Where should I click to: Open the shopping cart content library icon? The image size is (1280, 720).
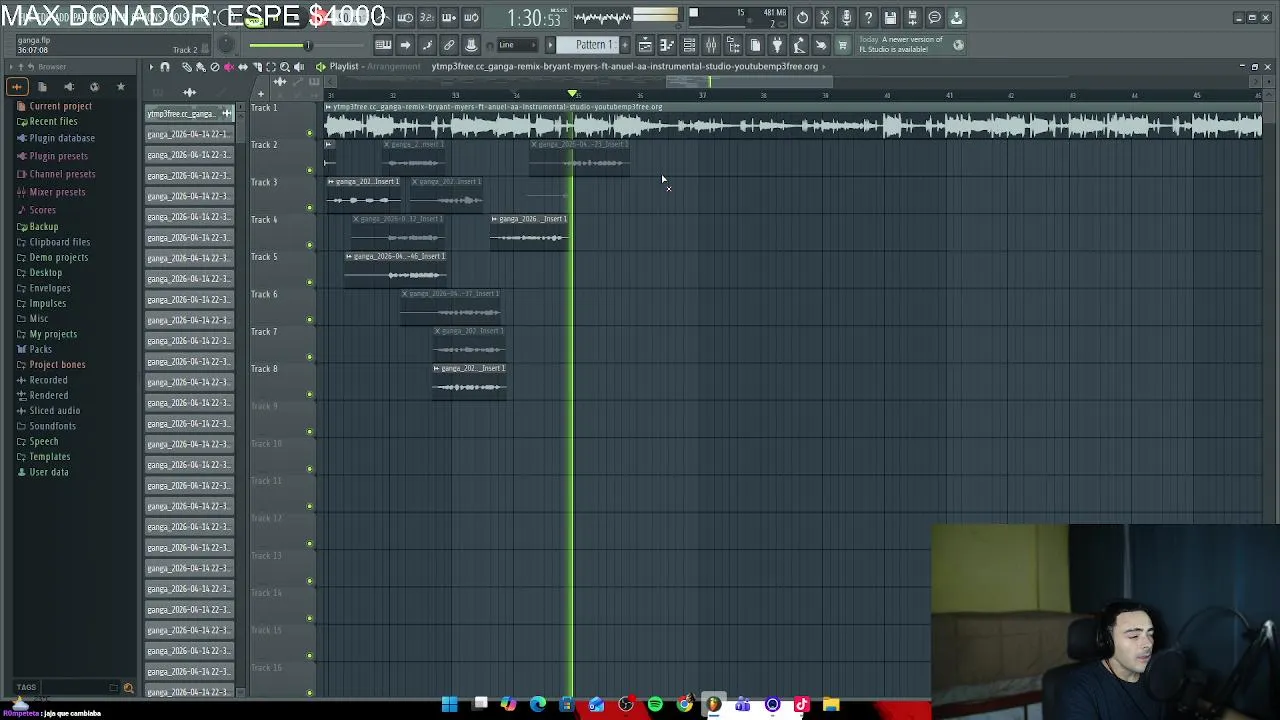843,45
